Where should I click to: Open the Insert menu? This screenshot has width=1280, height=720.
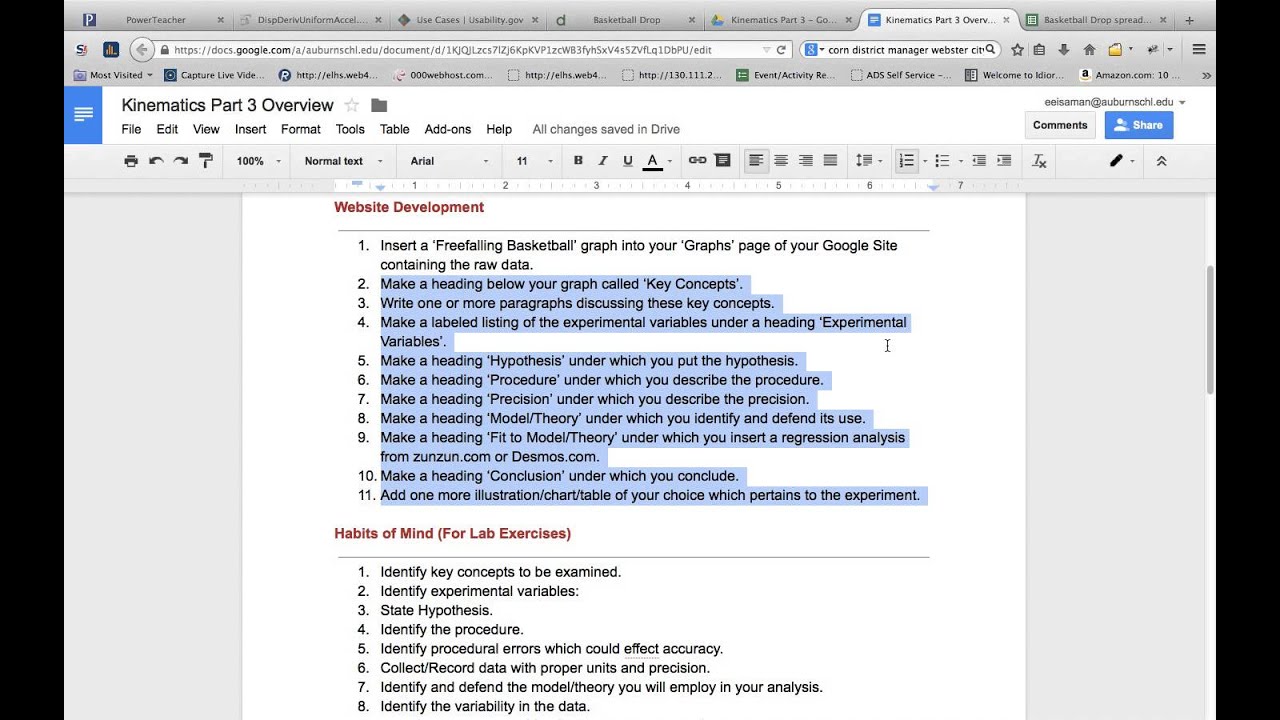click(250, 129)
